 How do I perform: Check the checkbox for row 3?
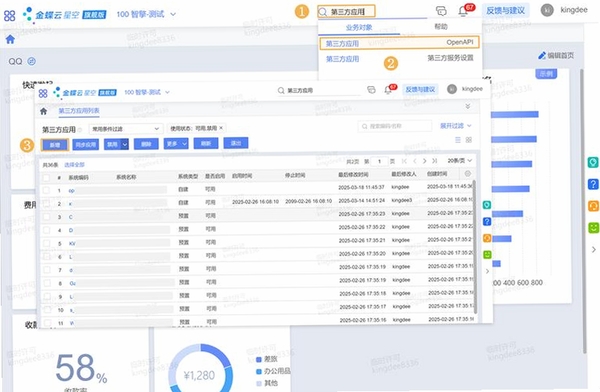point(46,217)
